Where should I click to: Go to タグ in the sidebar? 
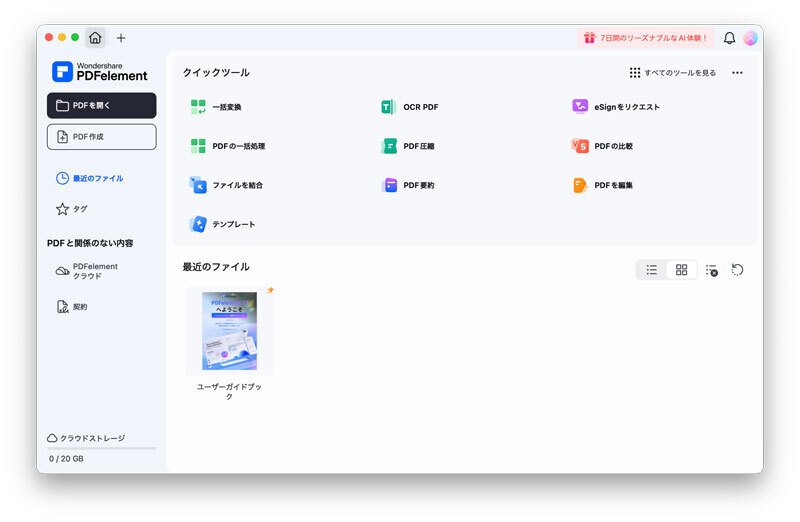[x=71, y=209]
